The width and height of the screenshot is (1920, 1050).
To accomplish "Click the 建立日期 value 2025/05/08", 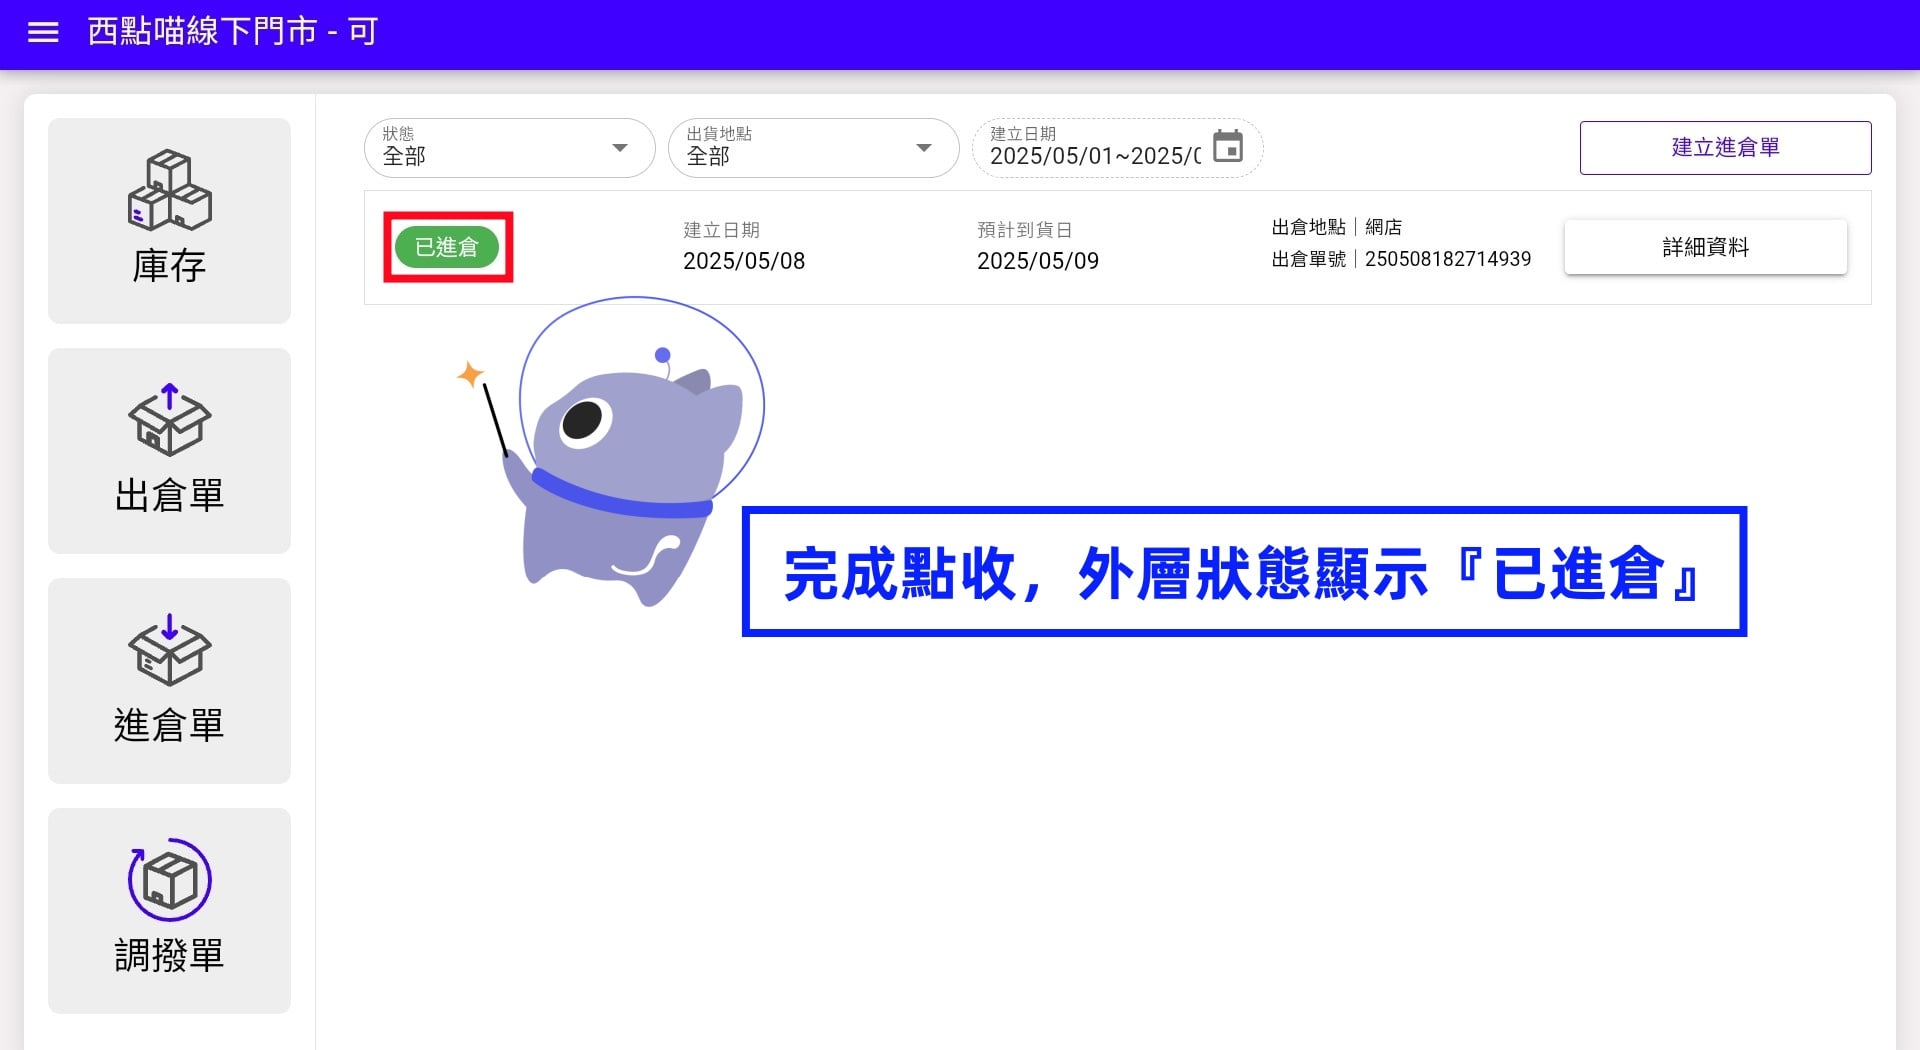I will click(744, 261).
